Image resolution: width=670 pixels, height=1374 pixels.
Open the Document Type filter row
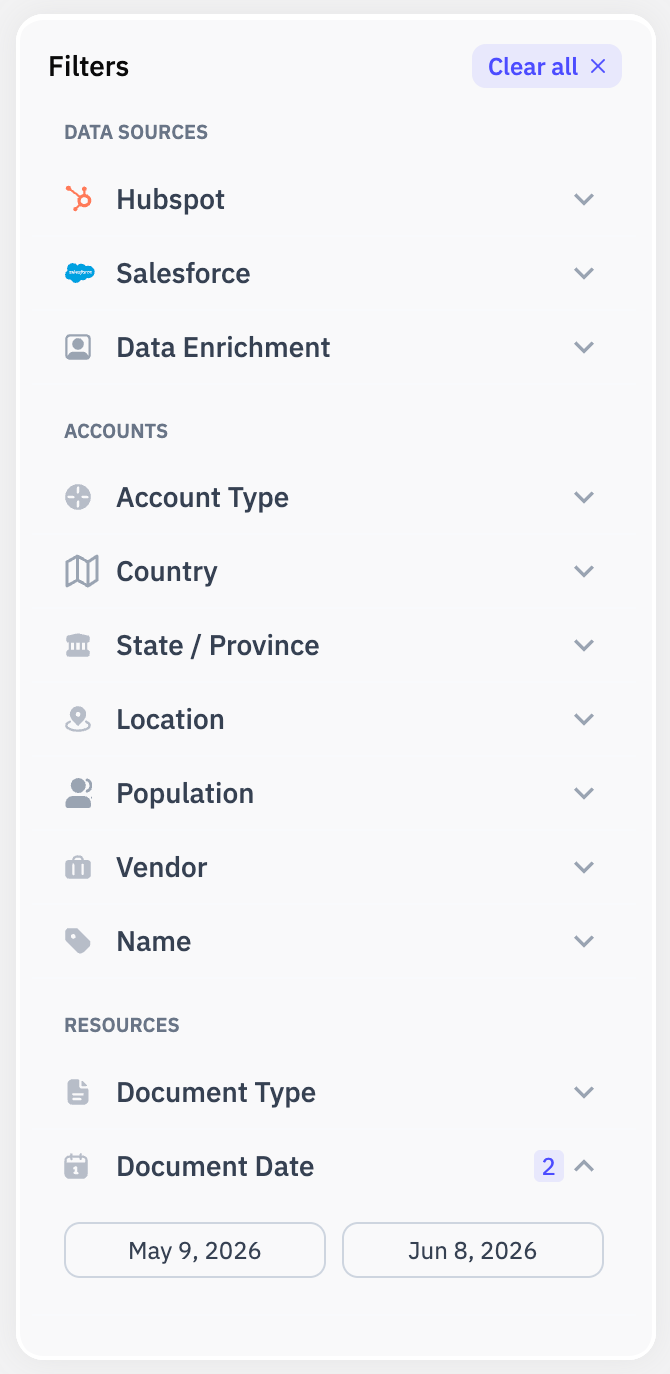click(334, 1092)
